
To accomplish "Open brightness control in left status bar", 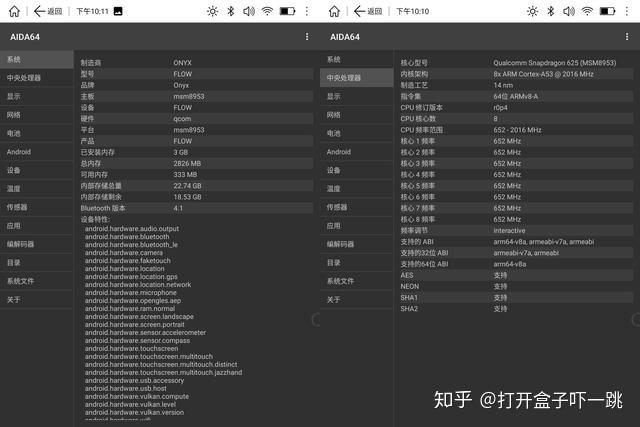I will tap(212, 11).
